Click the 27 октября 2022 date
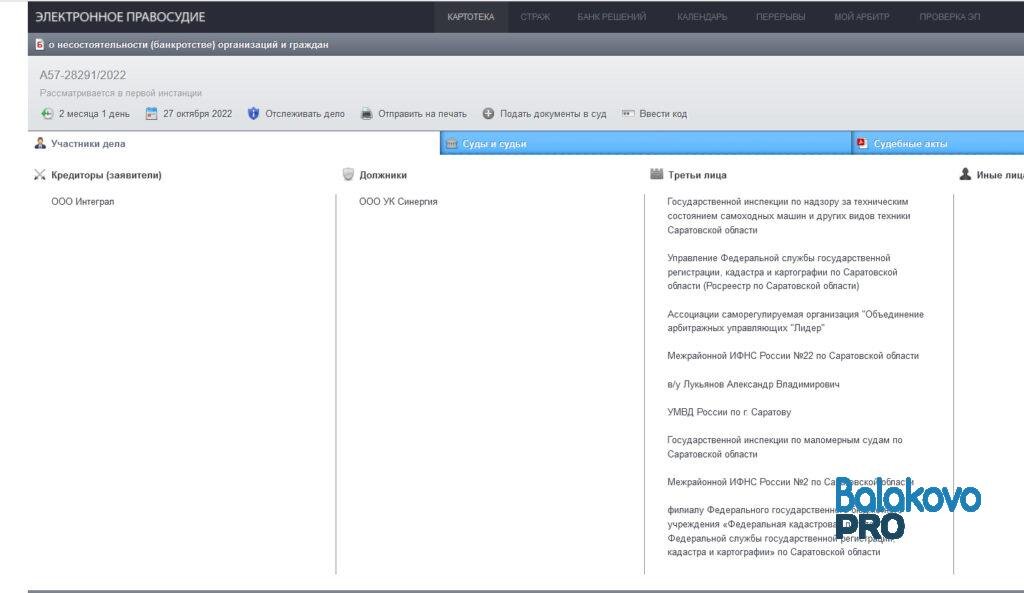Screen dimensions: 1024x593 [x=198, y=114]
